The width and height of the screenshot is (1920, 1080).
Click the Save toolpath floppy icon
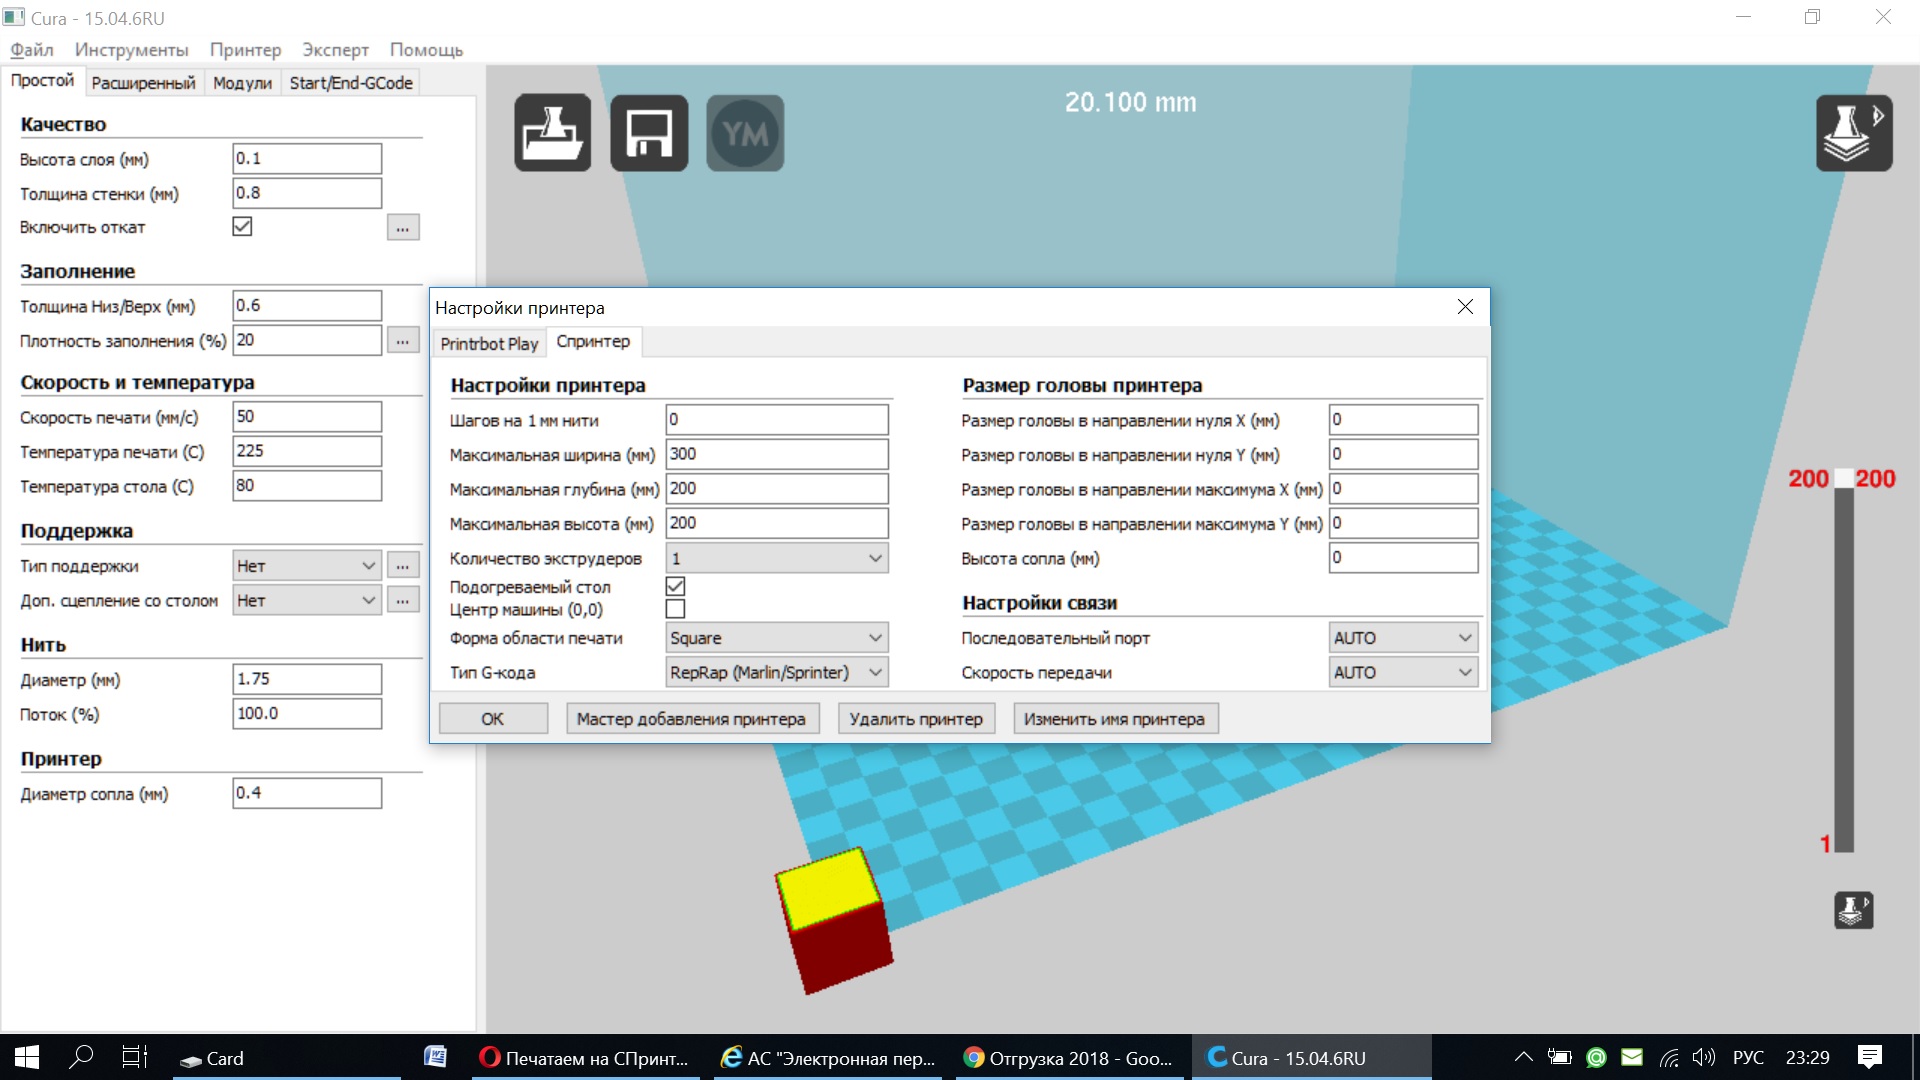tap(649, 133)
